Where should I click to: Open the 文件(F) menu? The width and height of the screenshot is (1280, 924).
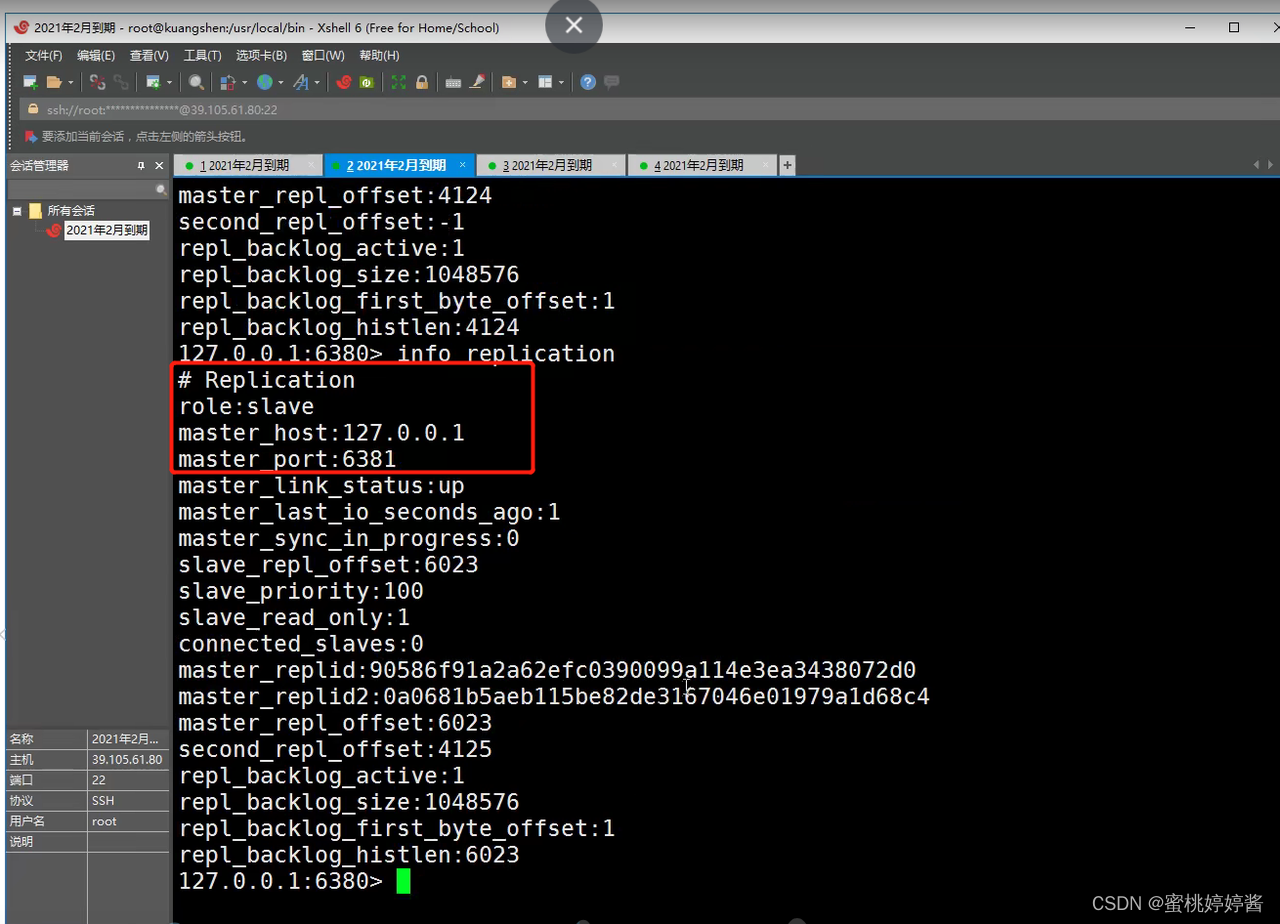44,56
